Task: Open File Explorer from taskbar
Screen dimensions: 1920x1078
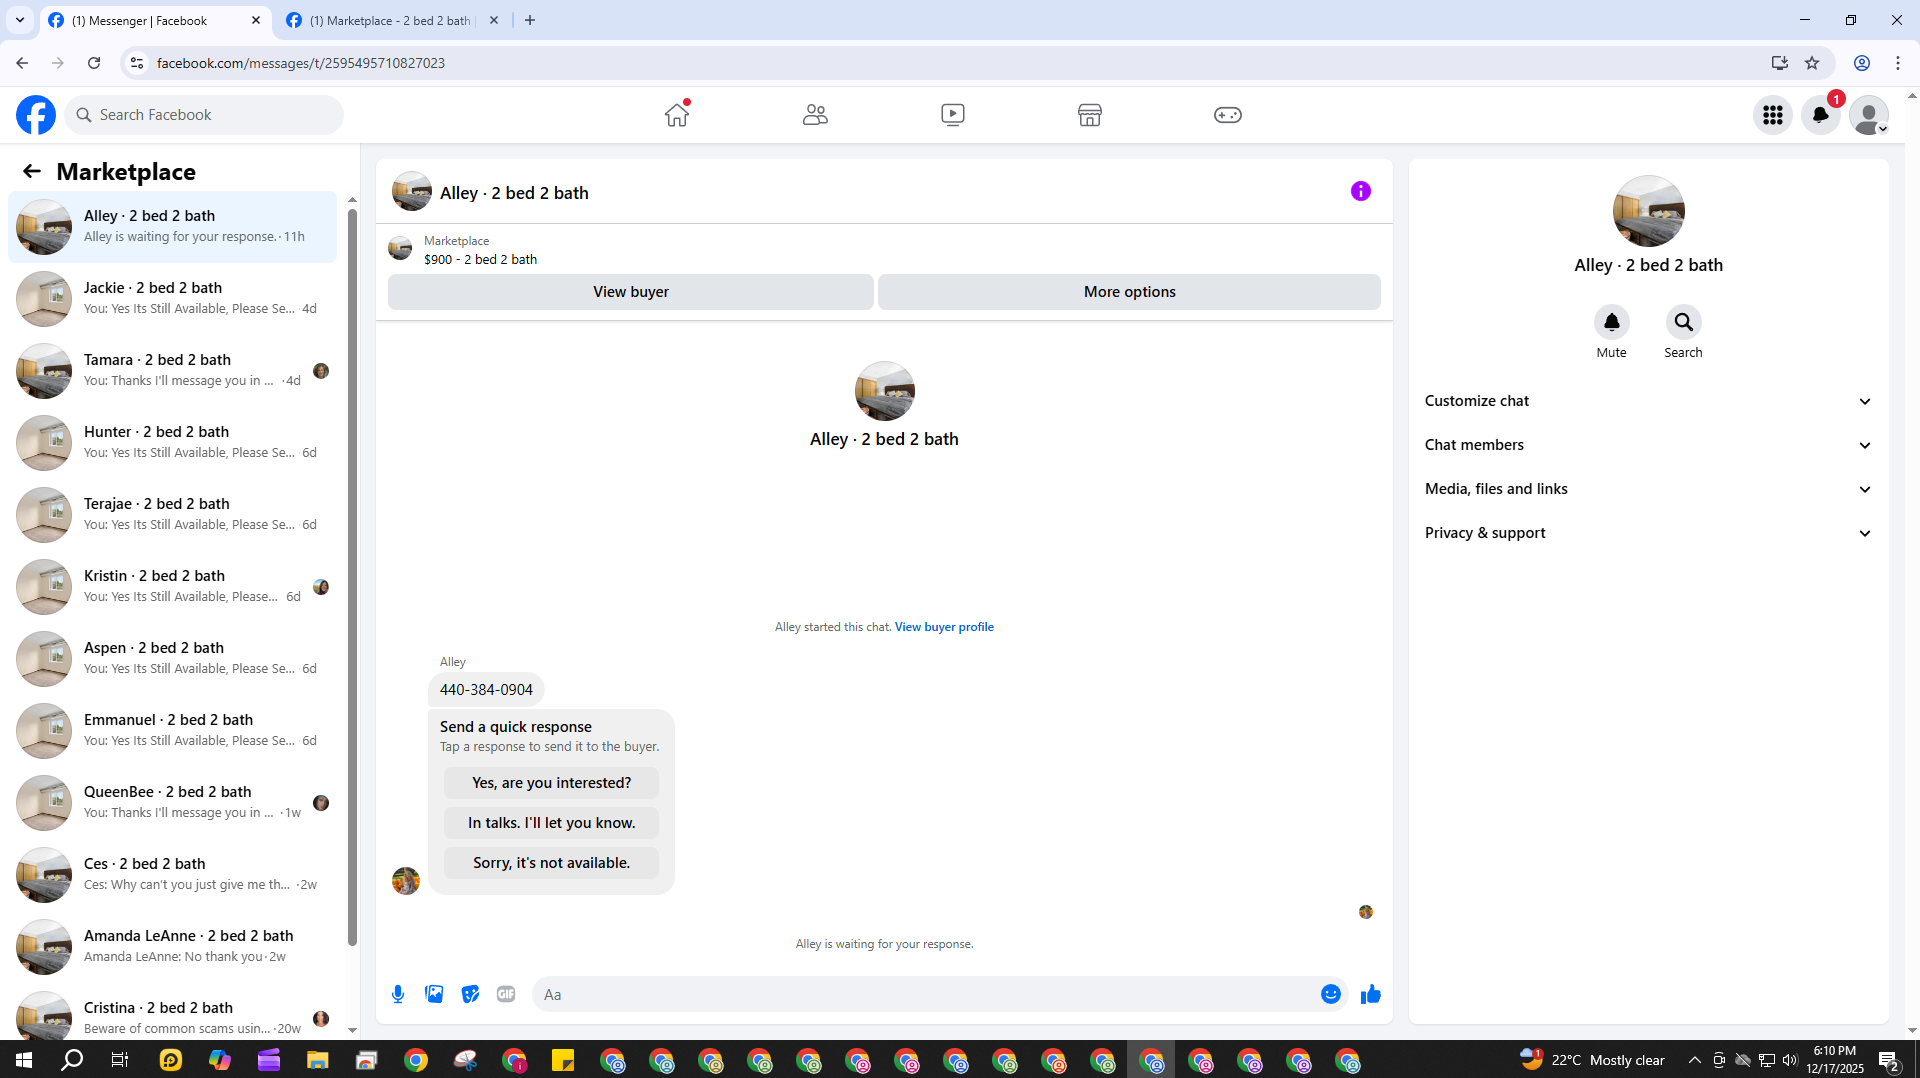Action: click(x=317, y=1060)
